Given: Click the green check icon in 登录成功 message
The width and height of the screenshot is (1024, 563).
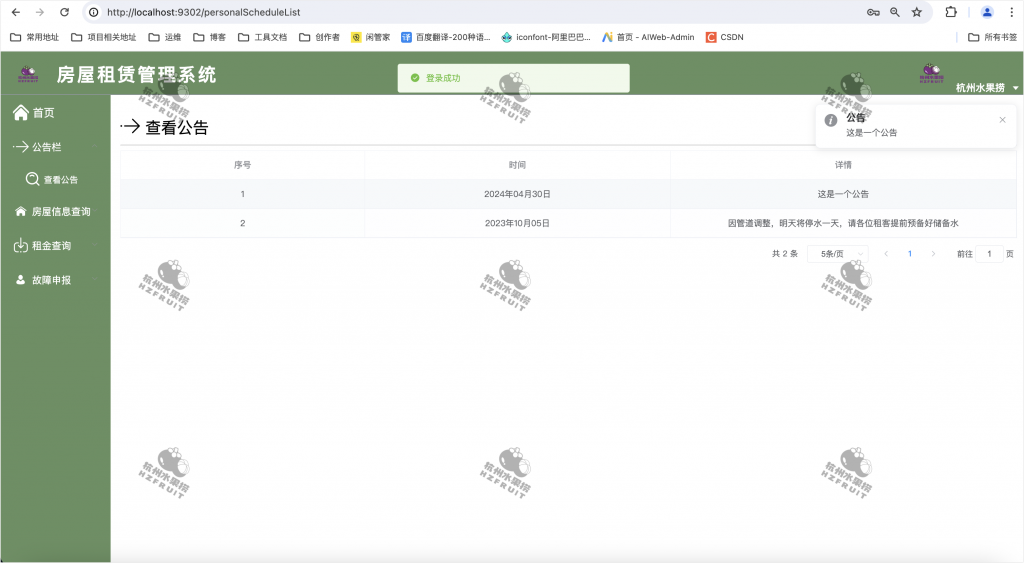Looking at the screenshot, I should (x=415, y=78).
